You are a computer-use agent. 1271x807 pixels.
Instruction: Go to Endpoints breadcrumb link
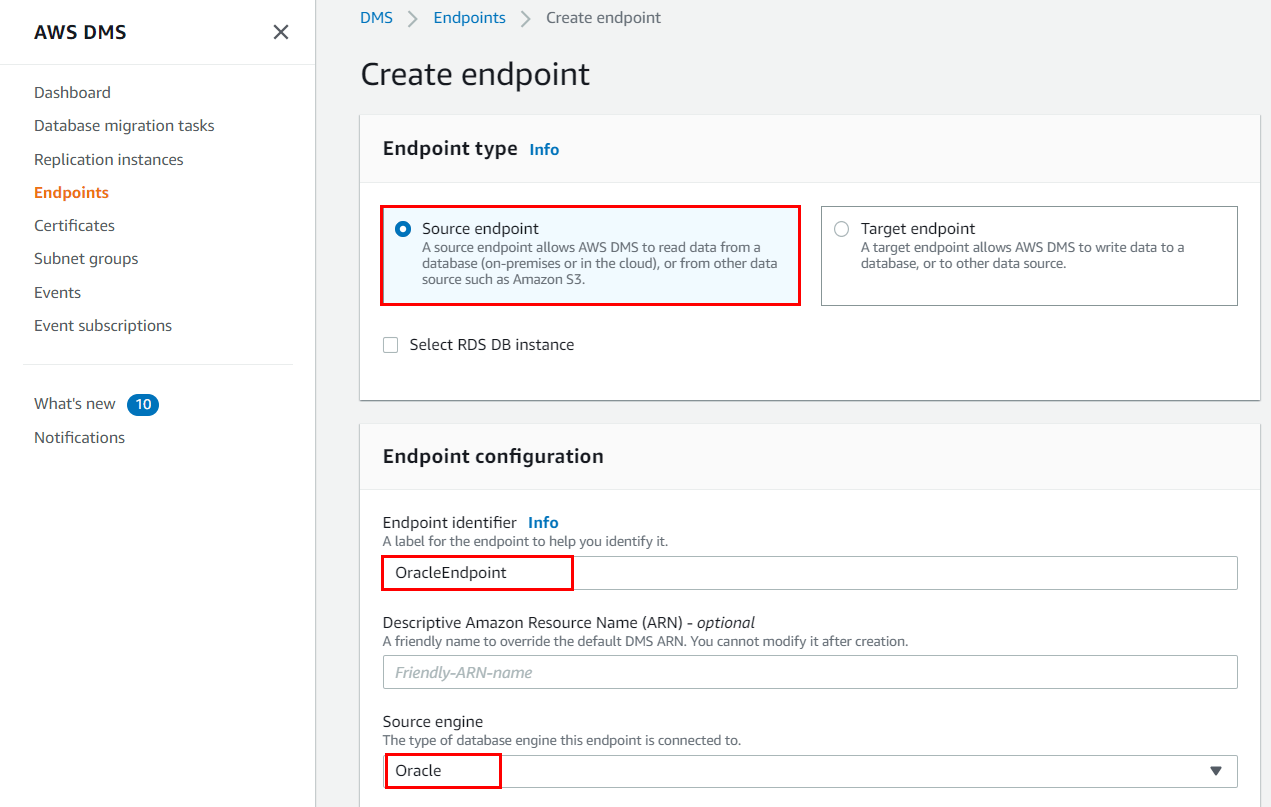coord(469,17)
